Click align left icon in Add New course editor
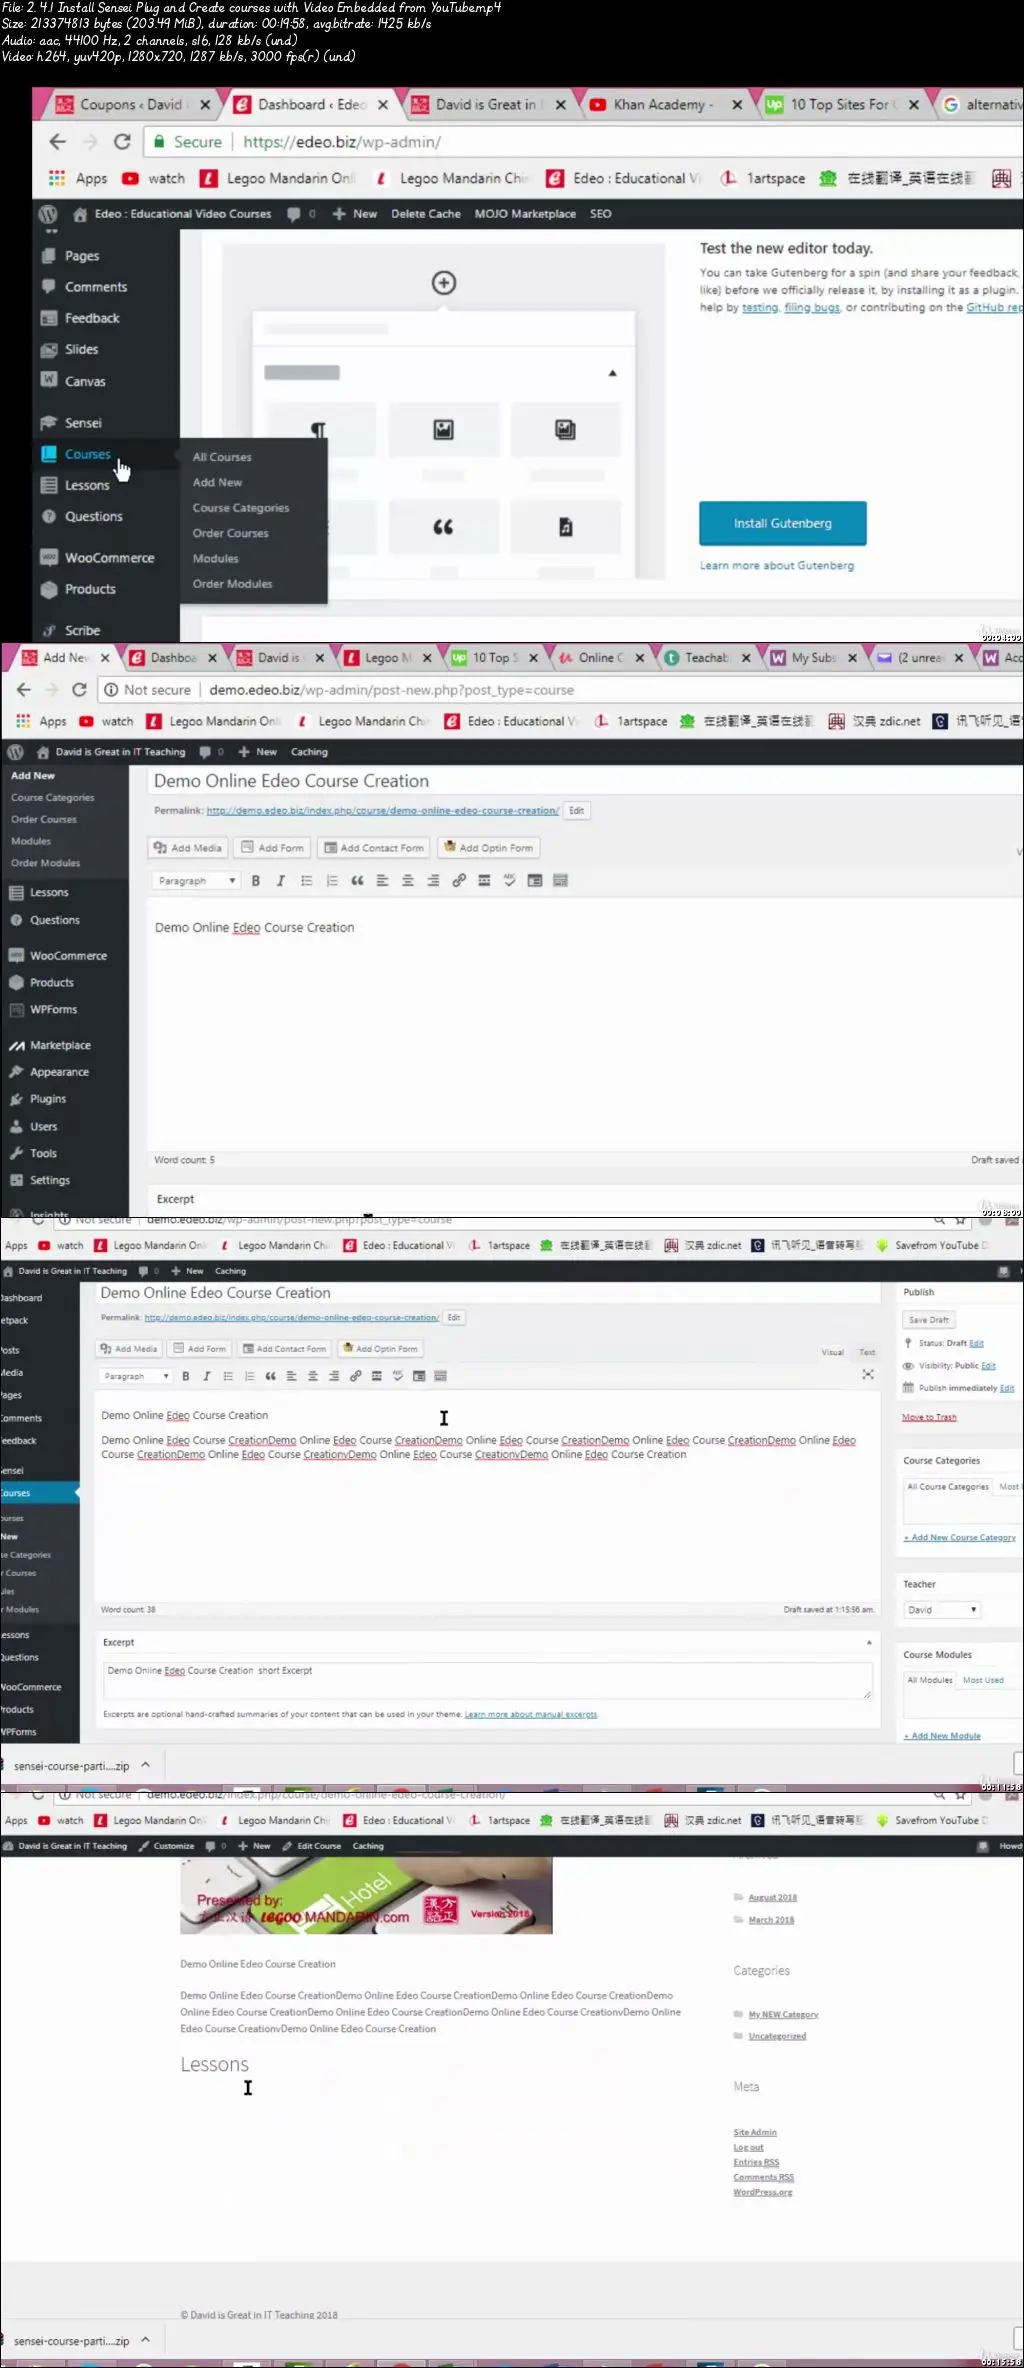1024x2368 pixels. pyautogui.click(x=382, y=881)
